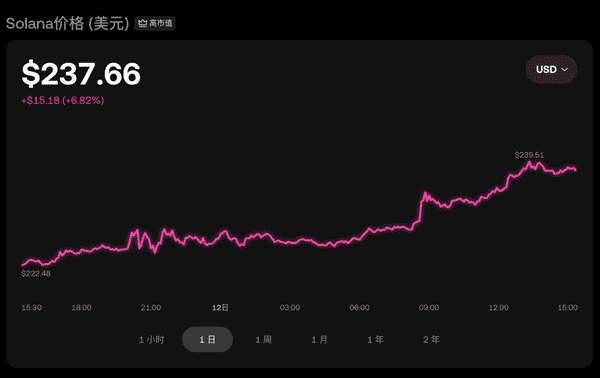Open the USD currency dropdown

coord(551,70)
